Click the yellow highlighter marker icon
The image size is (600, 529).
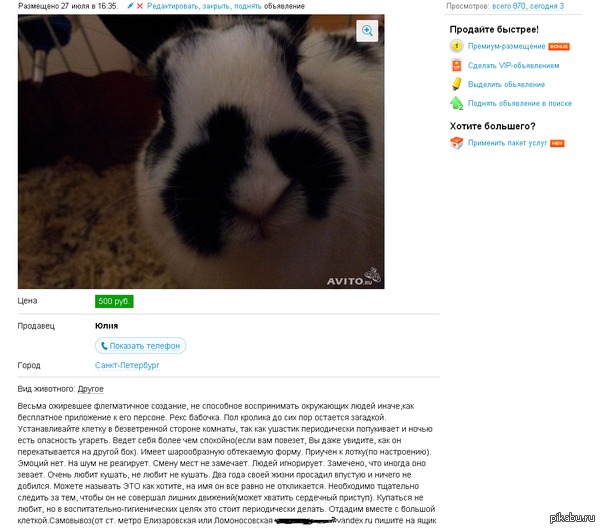[x=456, y=84]
